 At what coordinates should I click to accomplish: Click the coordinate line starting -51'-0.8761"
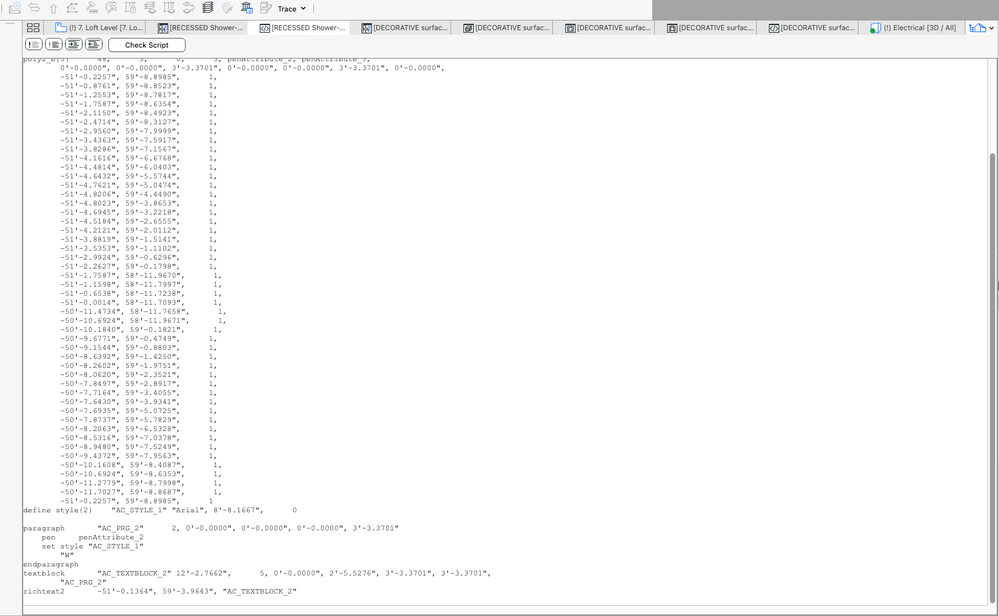click(139, 85)
